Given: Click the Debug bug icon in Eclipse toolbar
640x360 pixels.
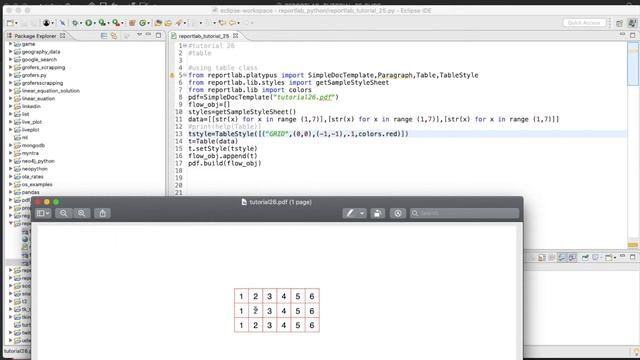Looking at the screenshot, I should tap(75, 23).
